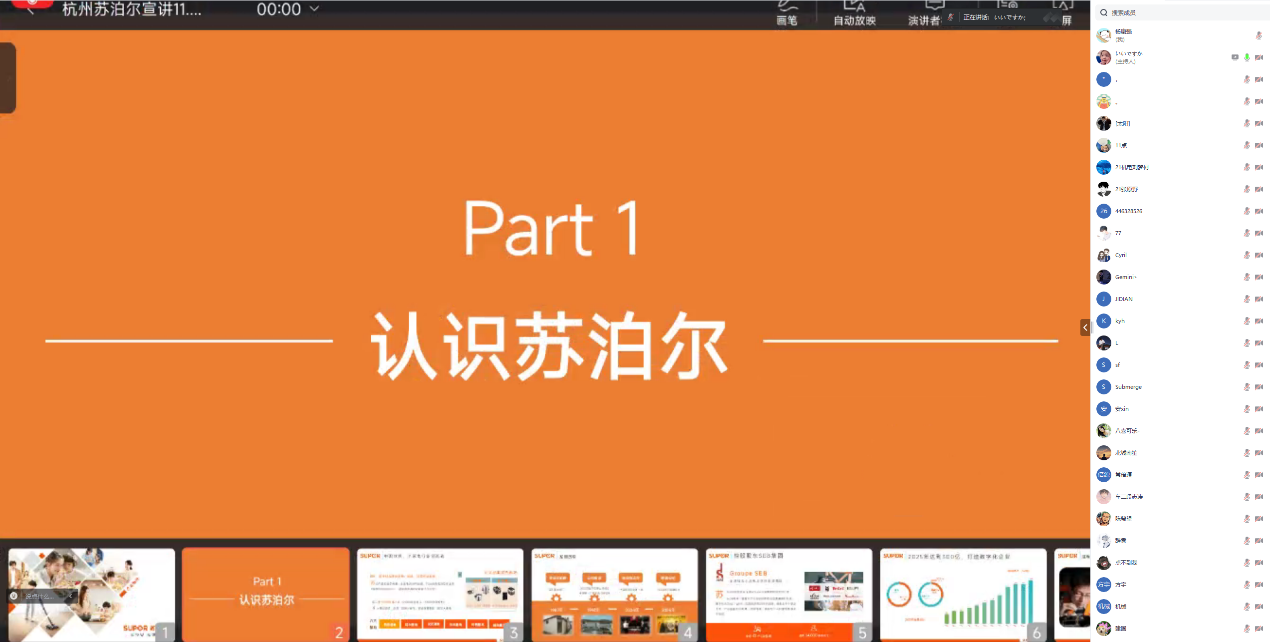Jump to slide 5 Groupe SEB thumbnail
This screenshot has width=1270, height=642.
(788, 594)
